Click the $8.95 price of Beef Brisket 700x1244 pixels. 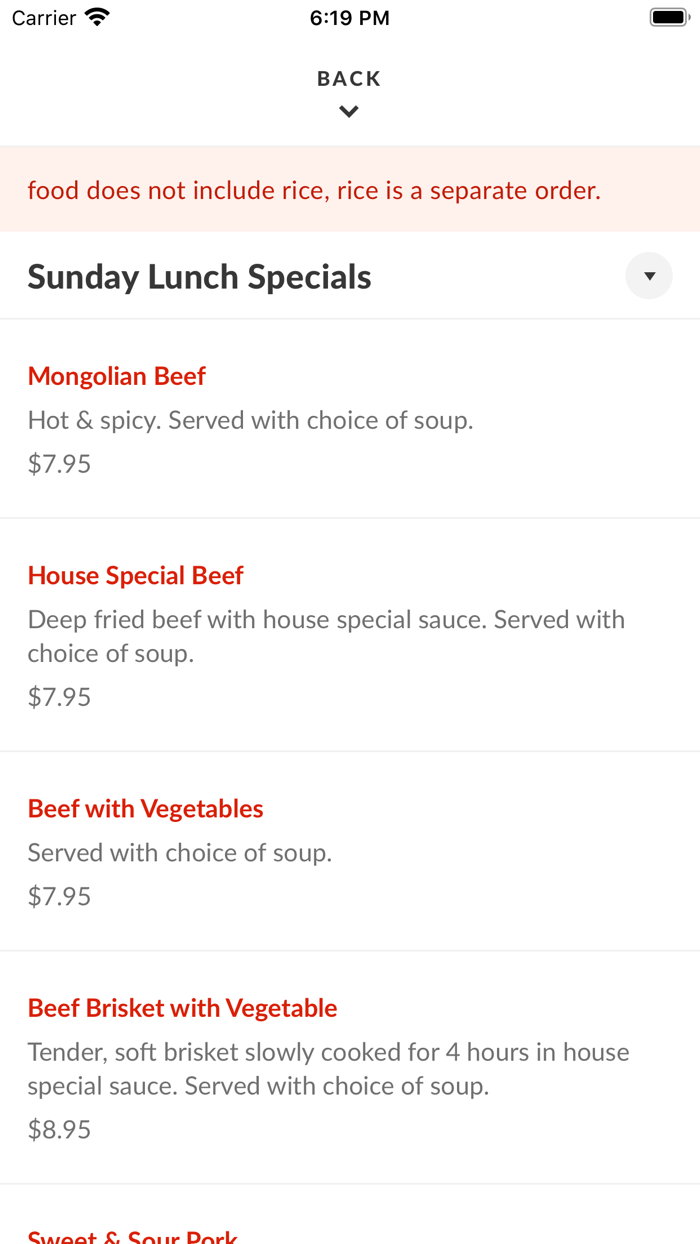coord(58,1128)
